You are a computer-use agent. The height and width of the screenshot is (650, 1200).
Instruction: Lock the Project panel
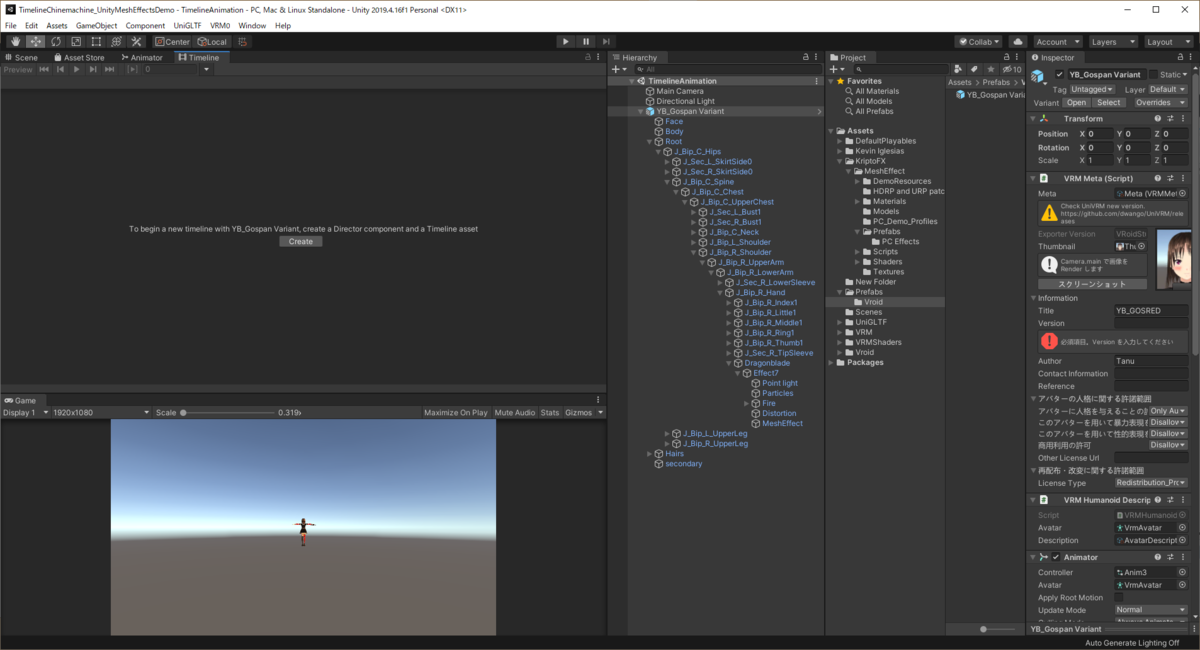point(1006,58)
